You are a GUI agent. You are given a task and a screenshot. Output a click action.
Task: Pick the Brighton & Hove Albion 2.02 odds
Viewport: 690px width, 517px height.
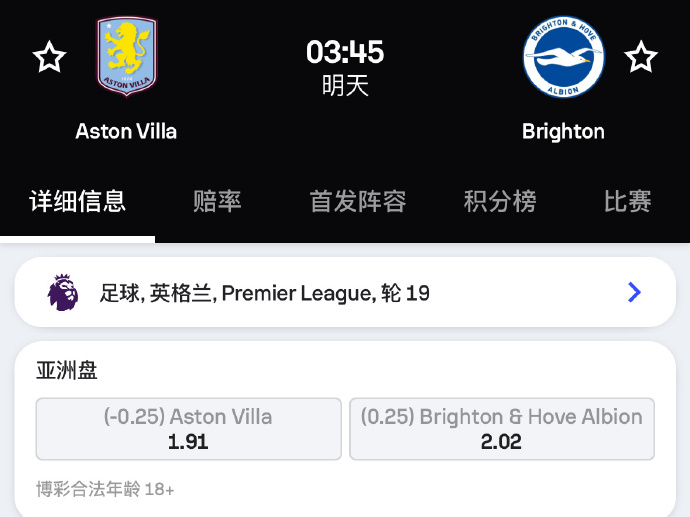click(x=502, y=429)
